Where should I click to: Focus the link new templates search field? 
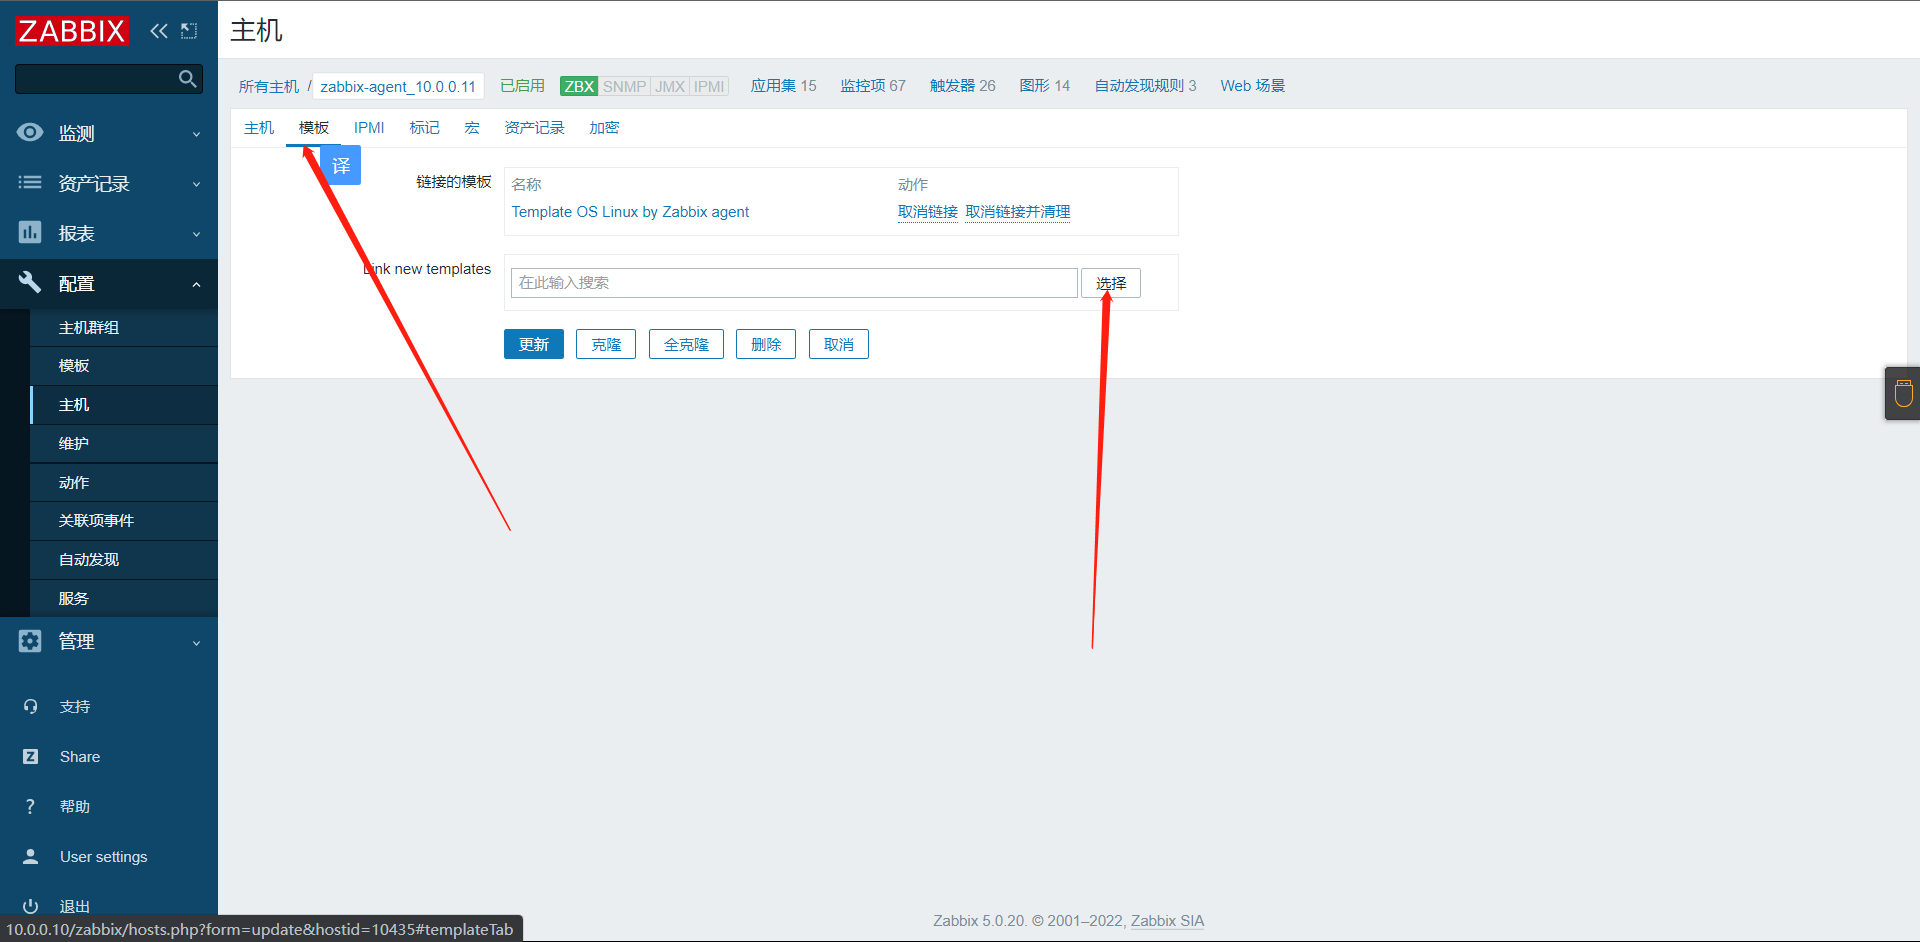(x=794, y=283)
